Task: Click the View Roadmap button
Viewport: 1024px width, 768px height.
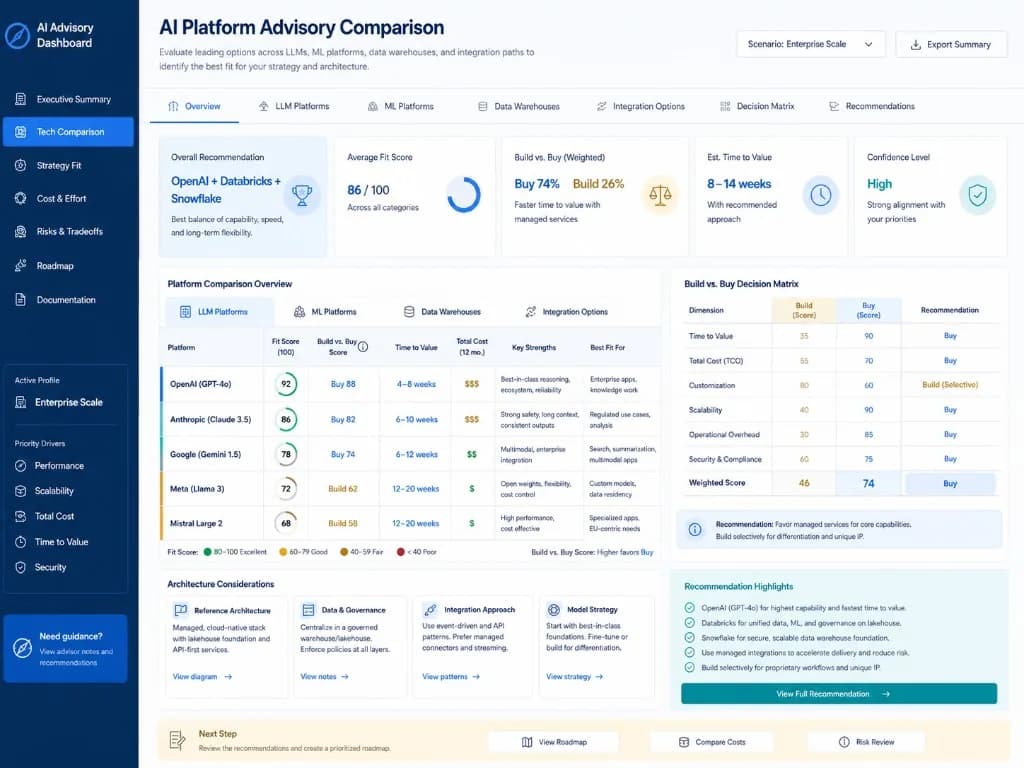Action: coord(554,742)
